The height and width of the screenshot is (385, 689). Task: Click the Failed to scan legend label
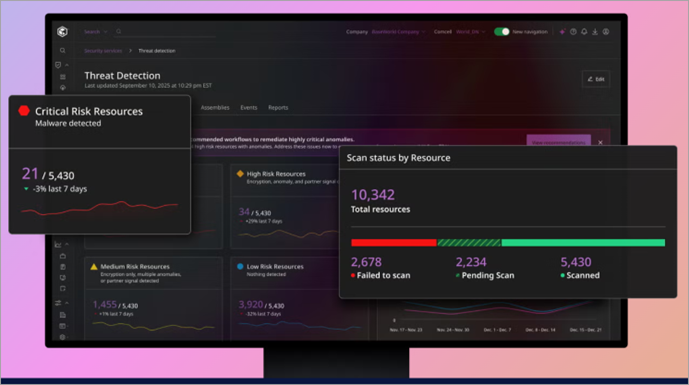[383, 276]
